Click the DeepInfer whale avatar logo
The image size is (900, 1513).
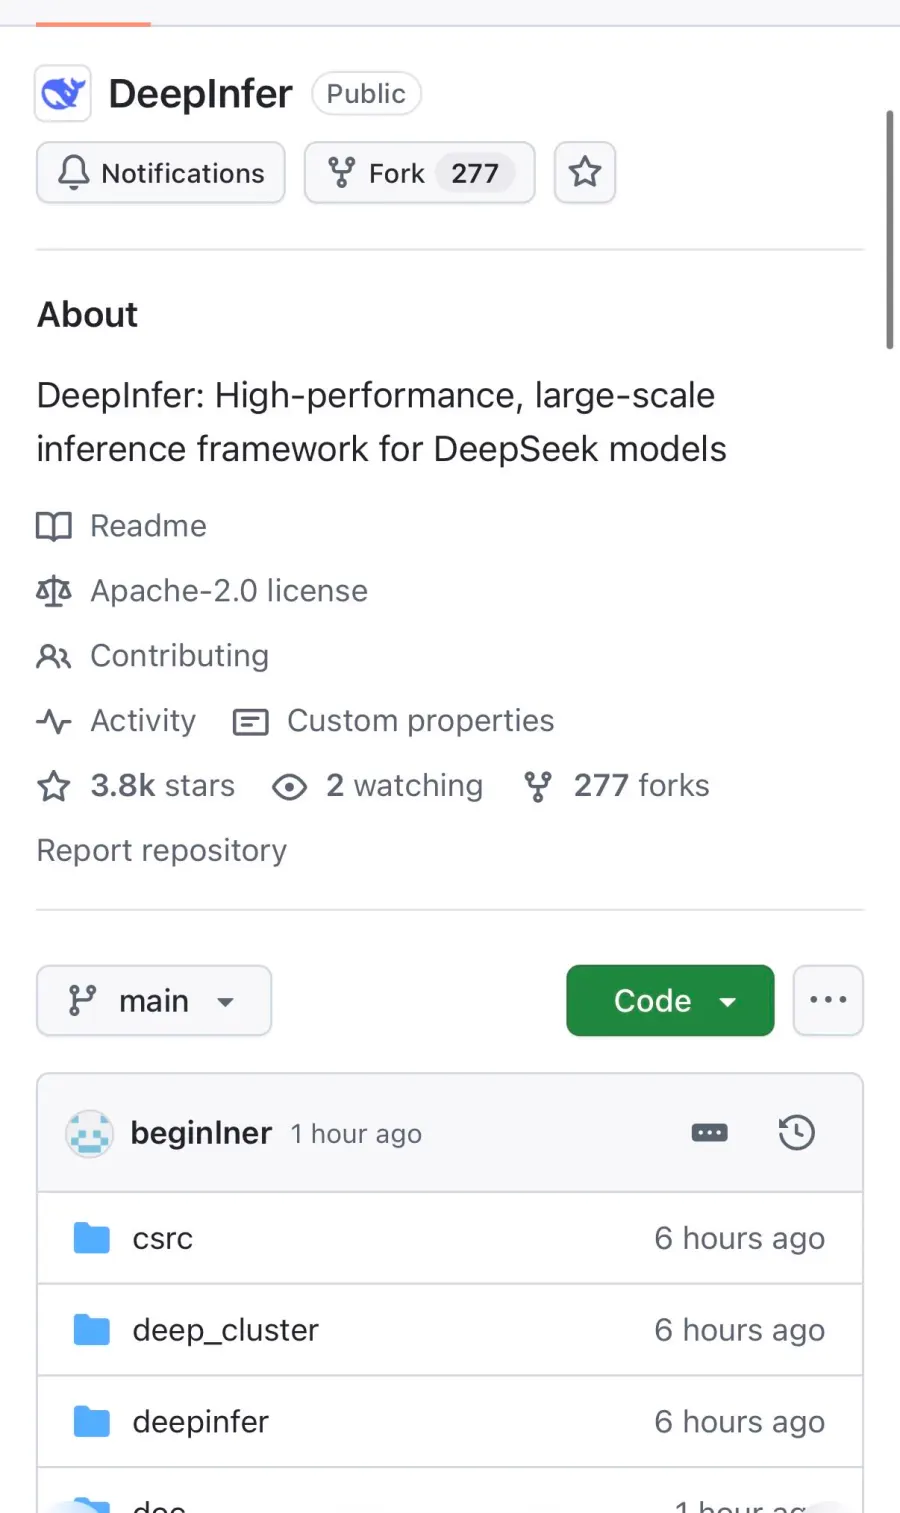pyautogui.click(x=63, y=94)
